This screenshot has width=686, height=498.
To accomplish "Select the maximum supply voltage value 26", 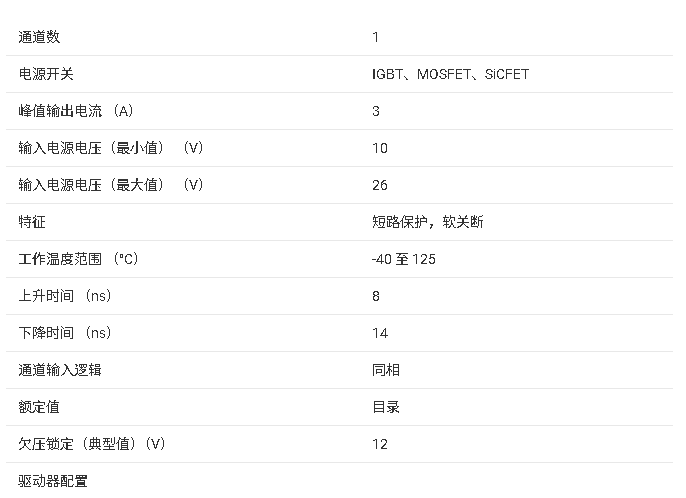I will (380, 185).
